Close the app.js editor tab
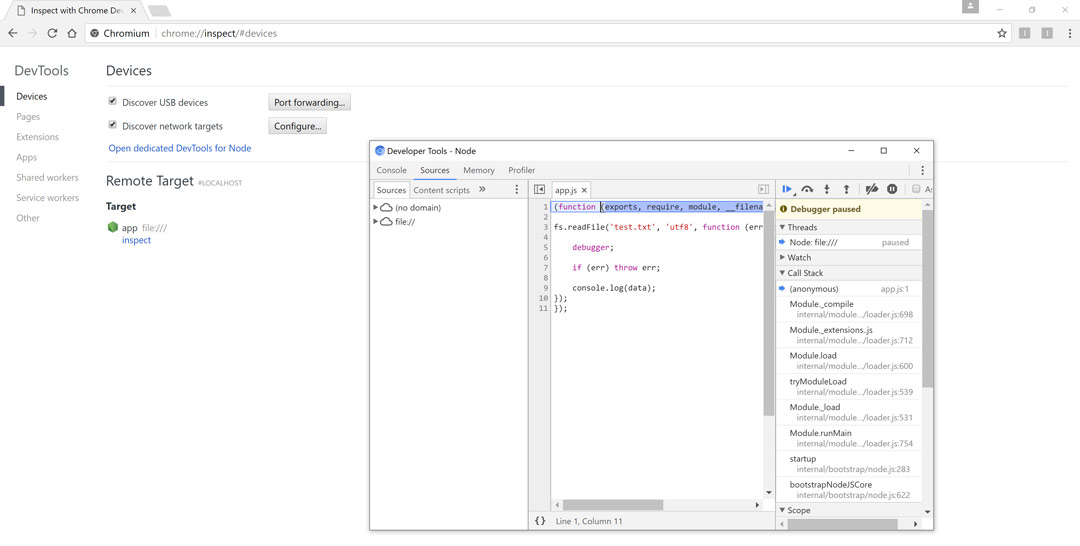Viewport: 1080px width, 546px height. click(x=584, y=190)
